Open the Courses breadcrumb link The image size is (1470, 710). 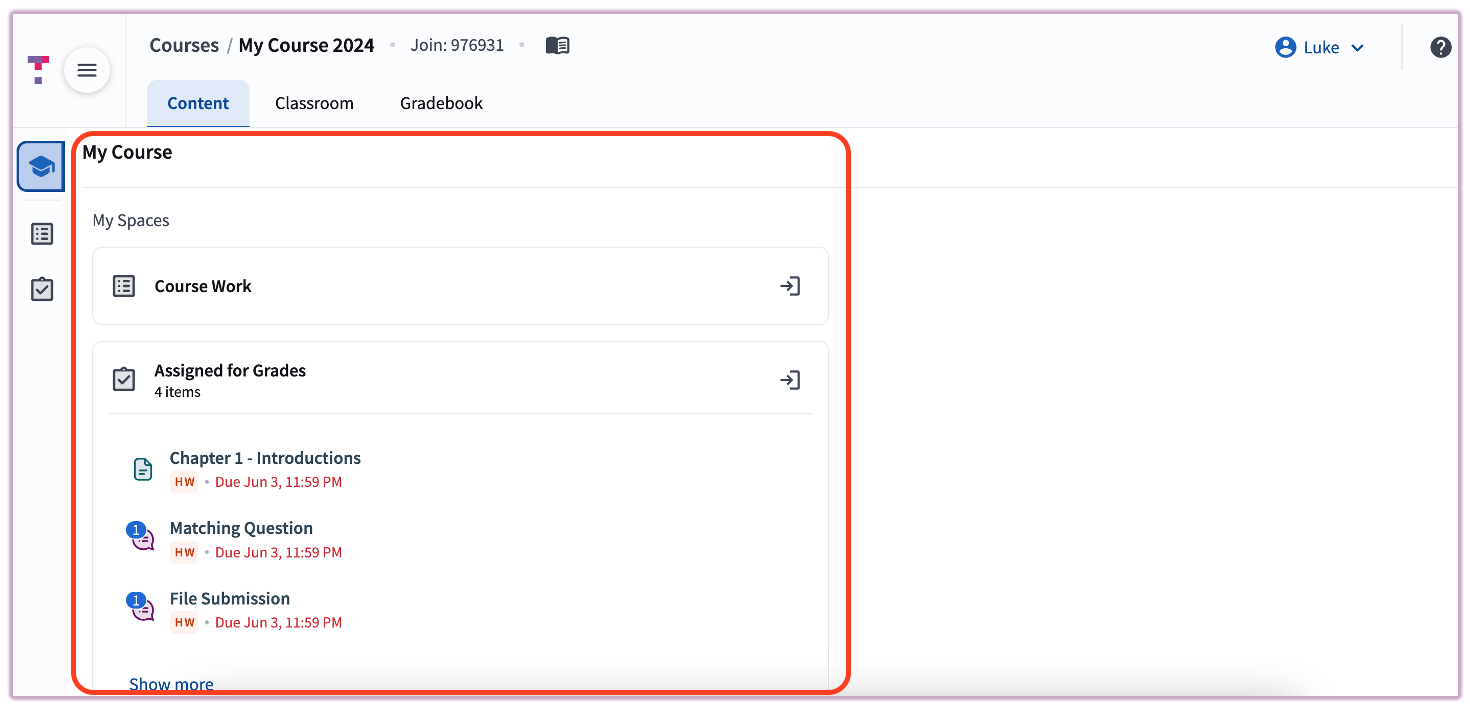click(x=184, y=44)
